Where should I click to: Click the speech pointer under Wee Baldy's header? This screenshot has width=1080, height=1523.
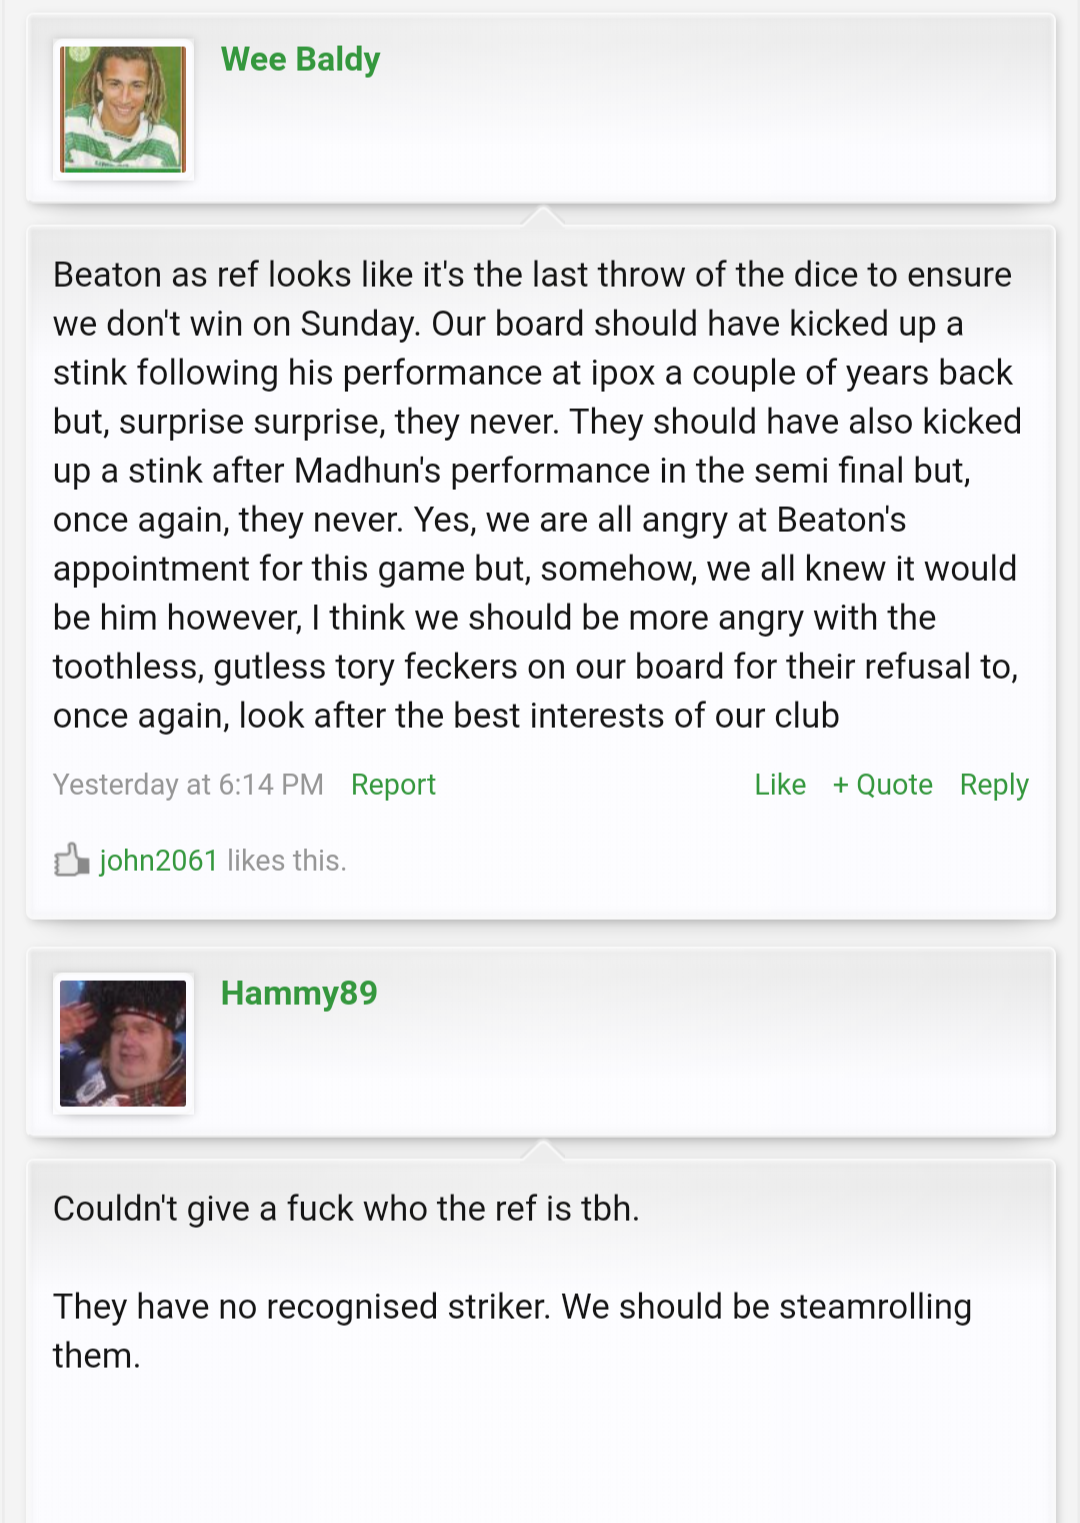click(543, 215)
